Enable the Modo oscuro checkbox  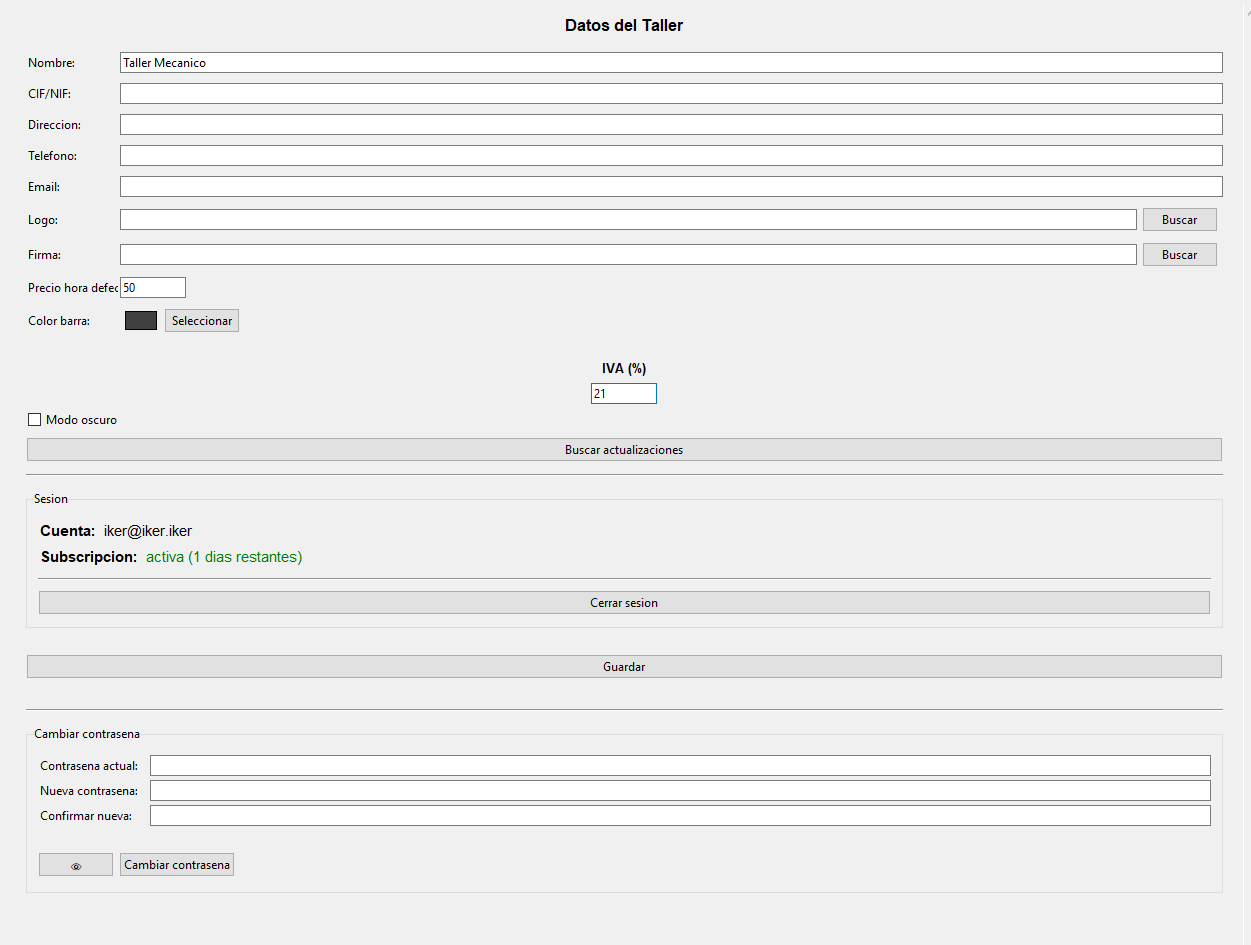(x=35, y=420)
